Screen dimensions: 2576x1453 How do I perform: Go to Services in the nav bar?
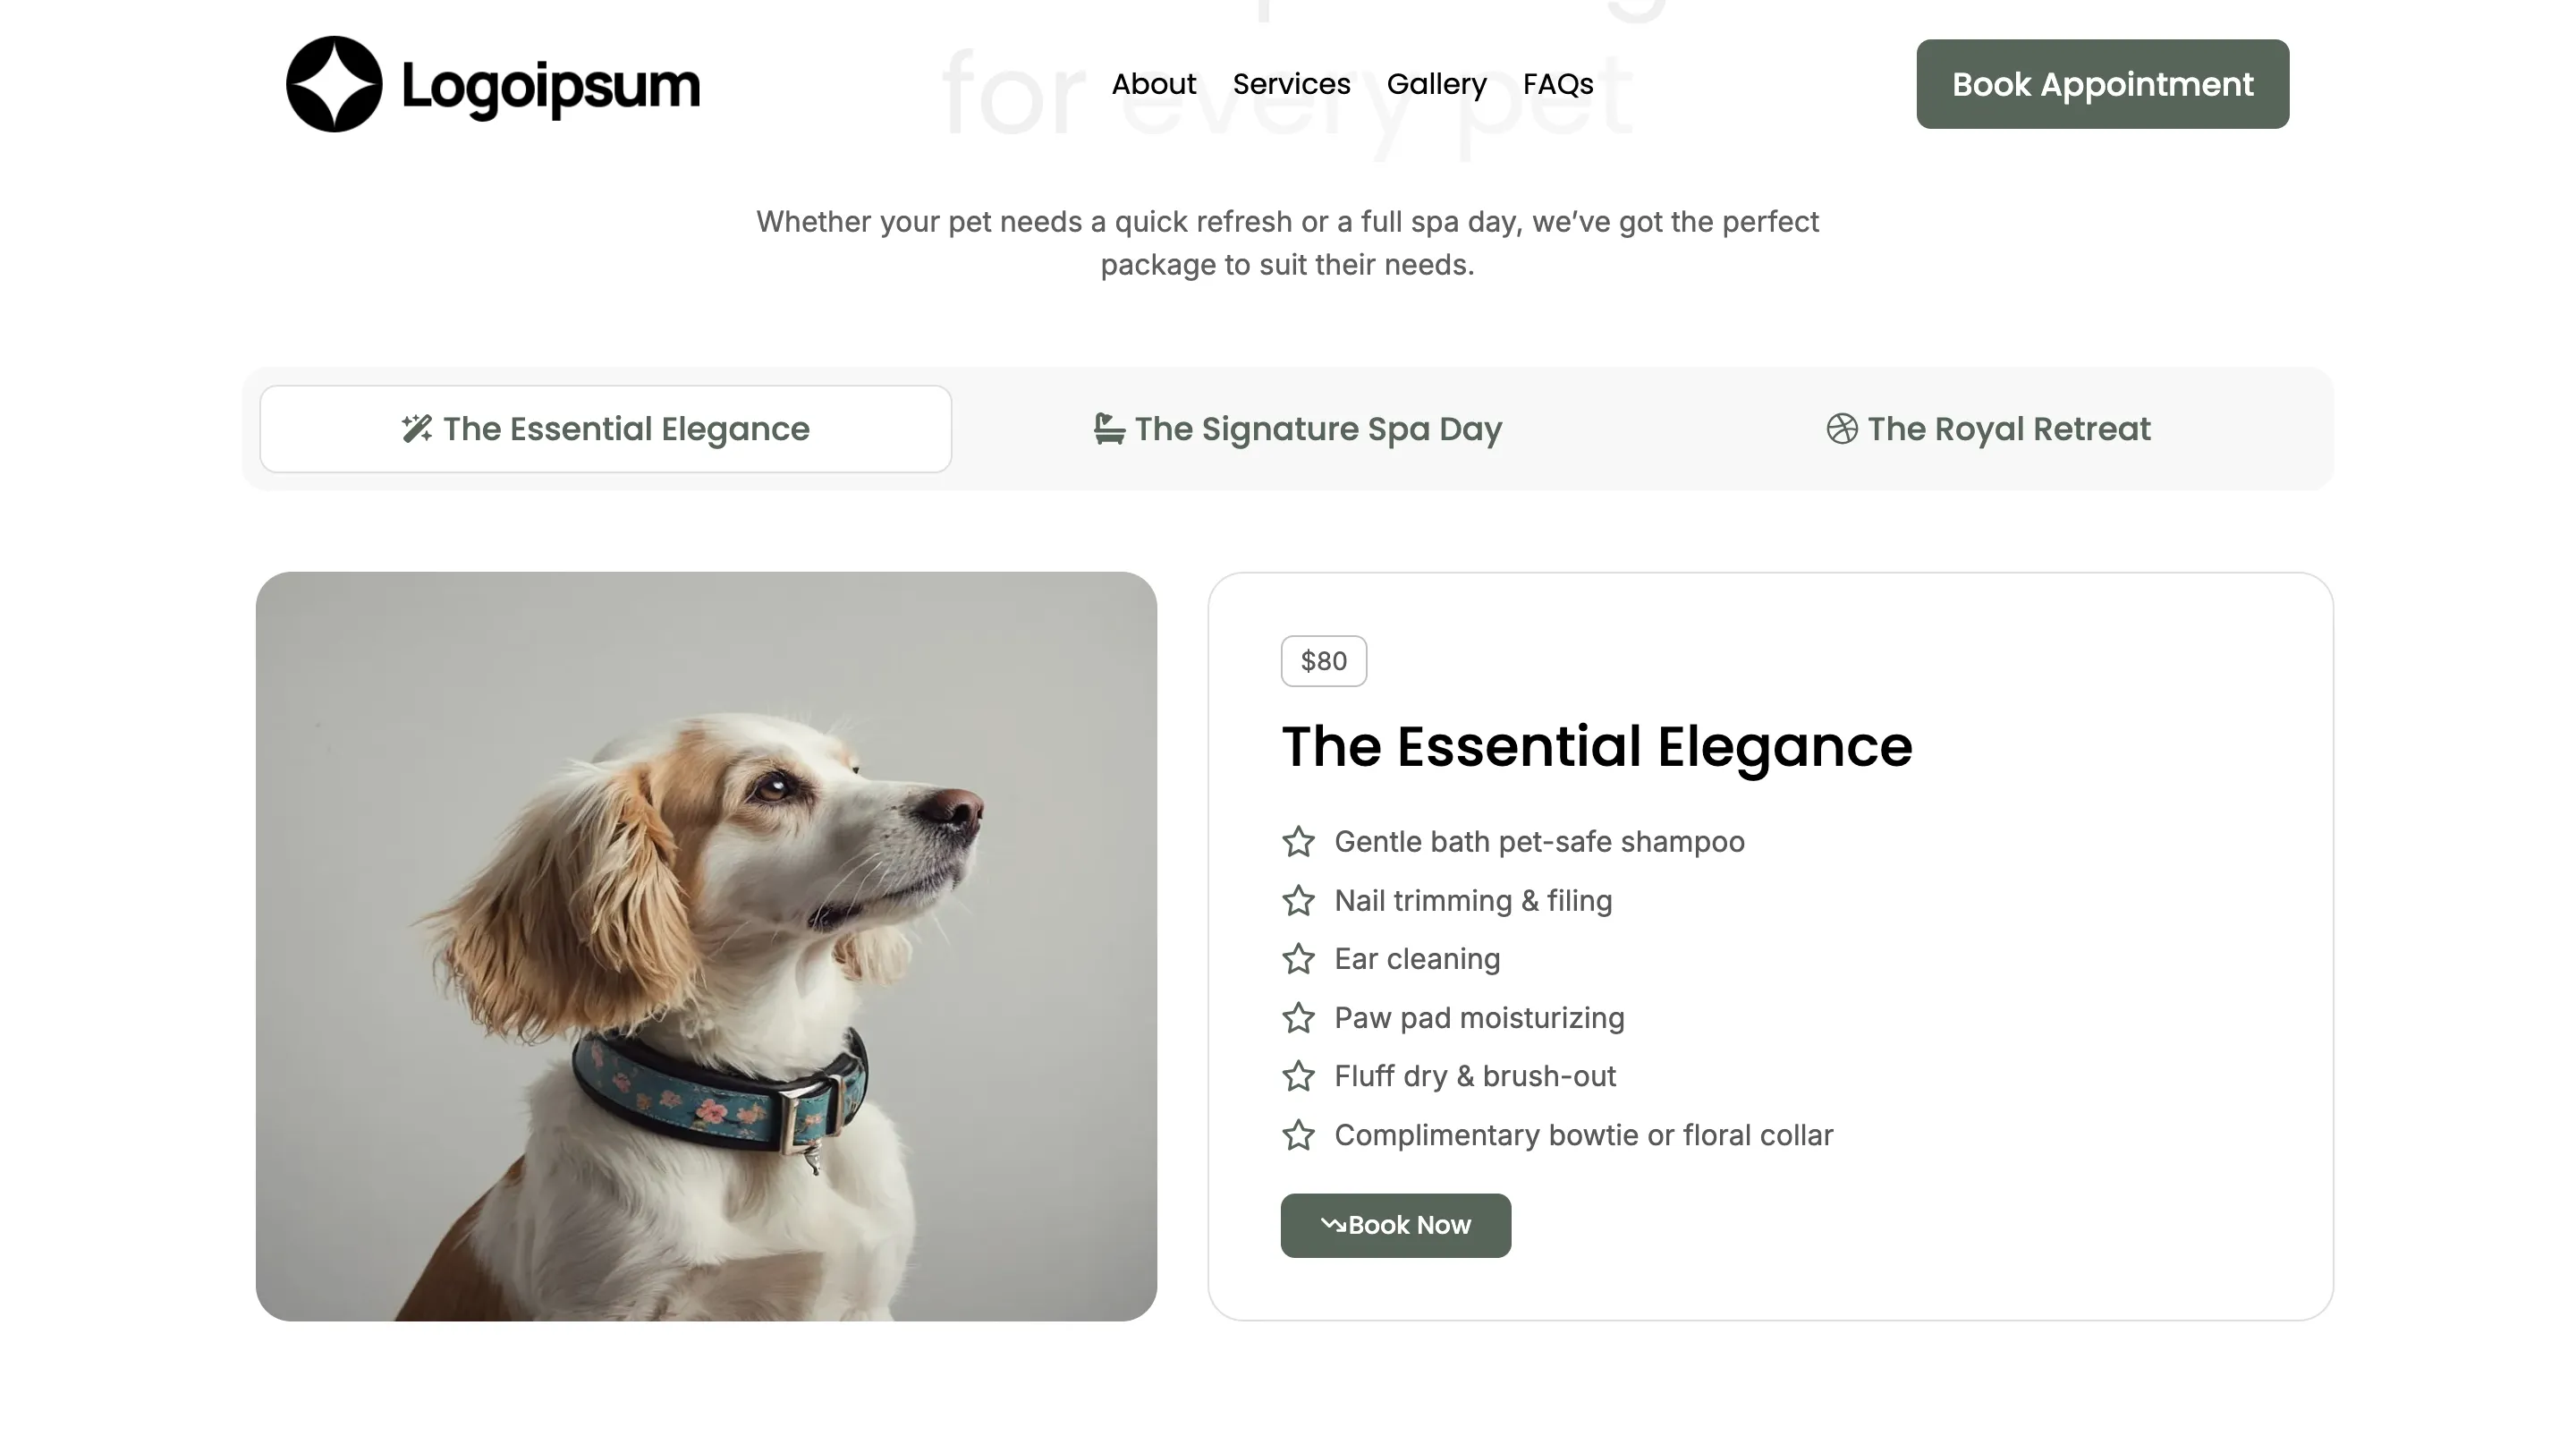pos(1291,84)
